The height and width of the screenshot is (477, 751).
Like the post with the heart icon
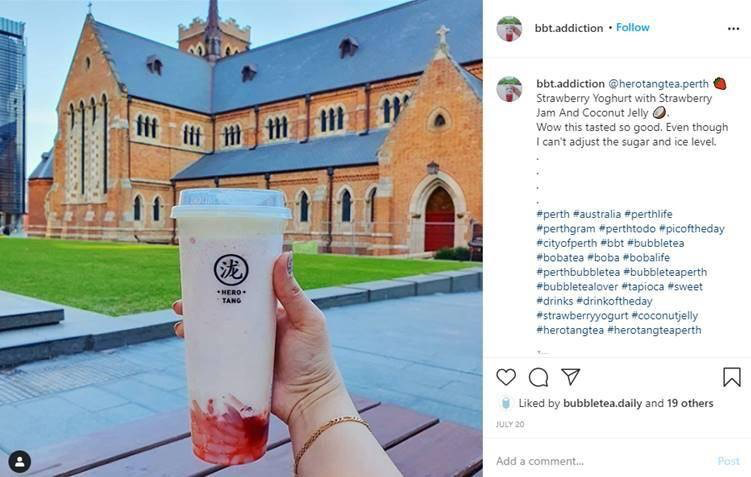click(506, 377)
